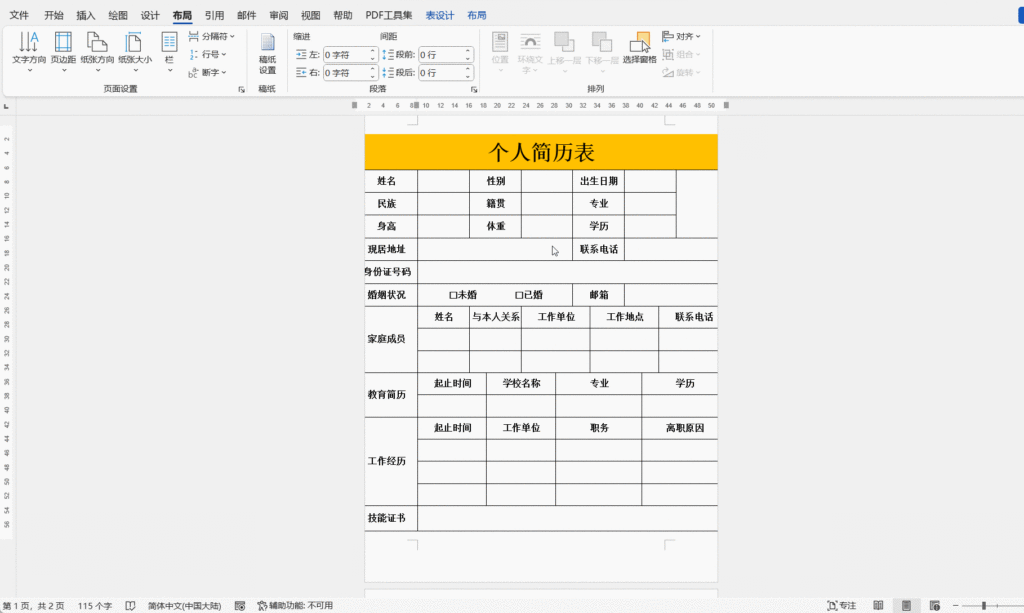Switch to Review (审阅) tab
1024x613 pixels.
[x=278, y=15]
